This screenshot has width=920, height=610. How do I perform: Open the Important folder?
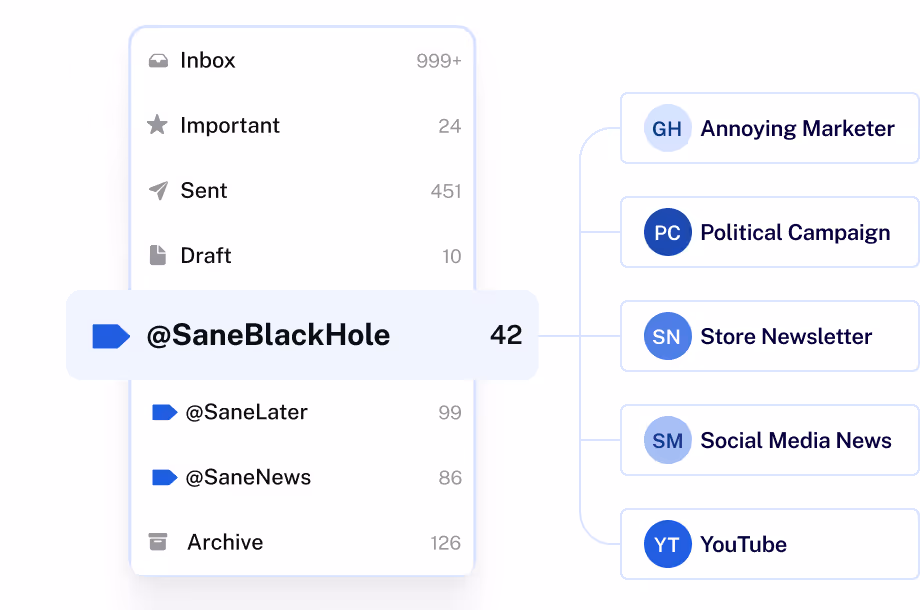coord(303,125)
